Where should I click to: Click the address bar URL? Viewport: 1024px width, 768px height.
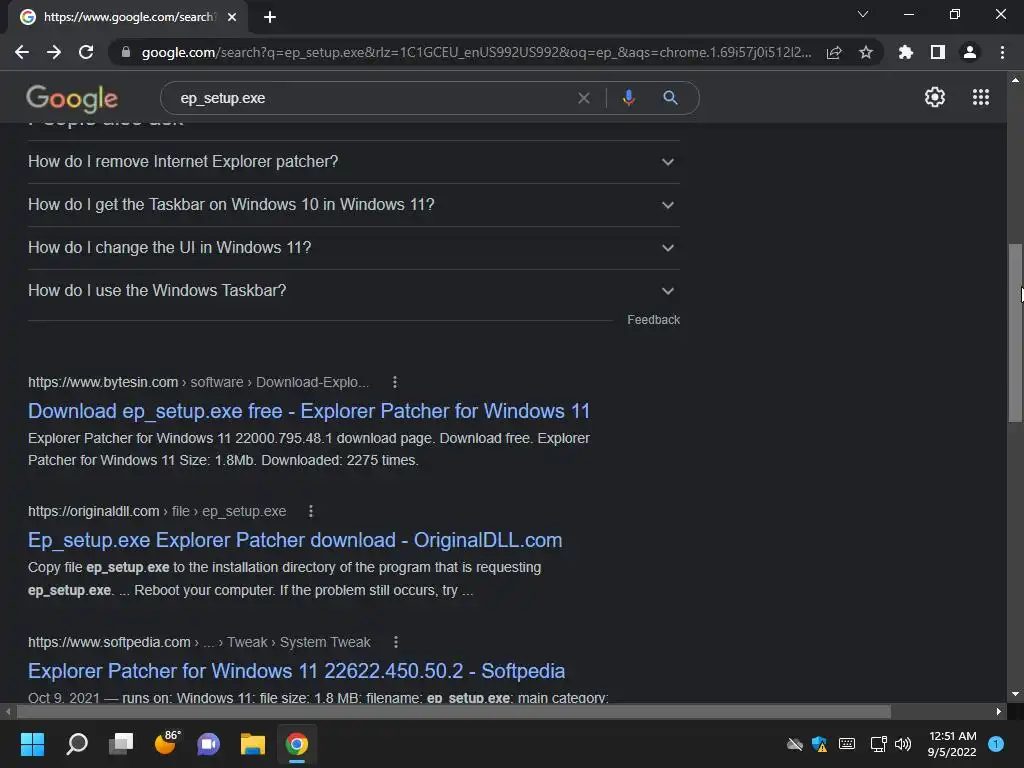pyautogui.click(x=477, y=52)
